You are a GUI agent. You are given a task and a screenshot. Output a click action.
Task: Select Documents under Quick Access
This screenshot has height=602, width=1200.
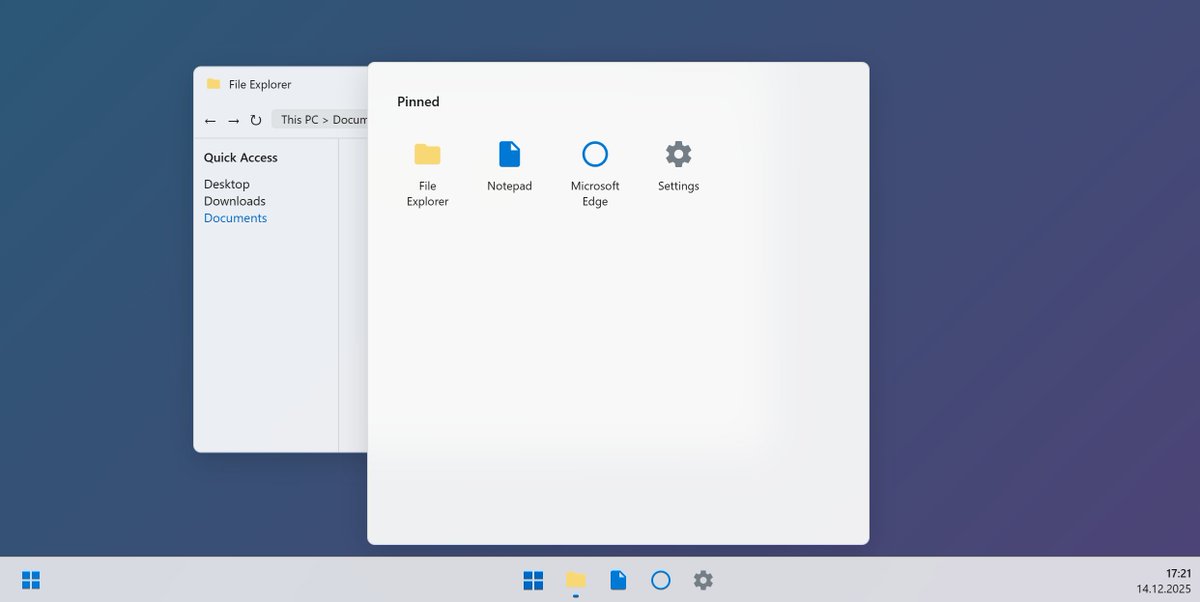(235, 218)
